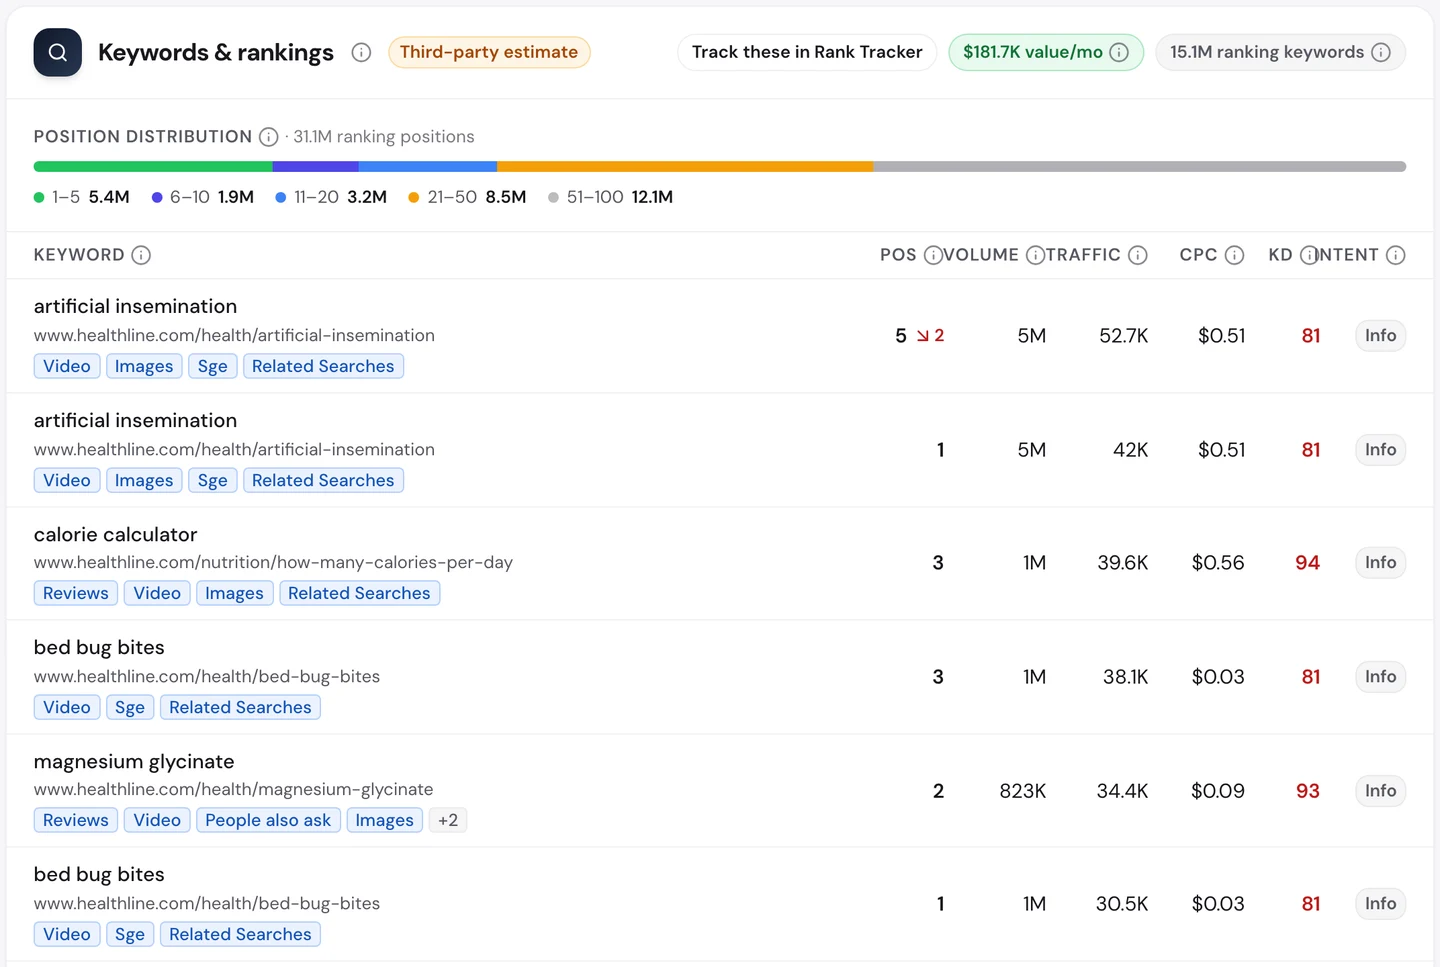Click the orange 21–50 segment of distribution bar
Image resolution: width=1440 pixels, height=967 pixels.
685,167
